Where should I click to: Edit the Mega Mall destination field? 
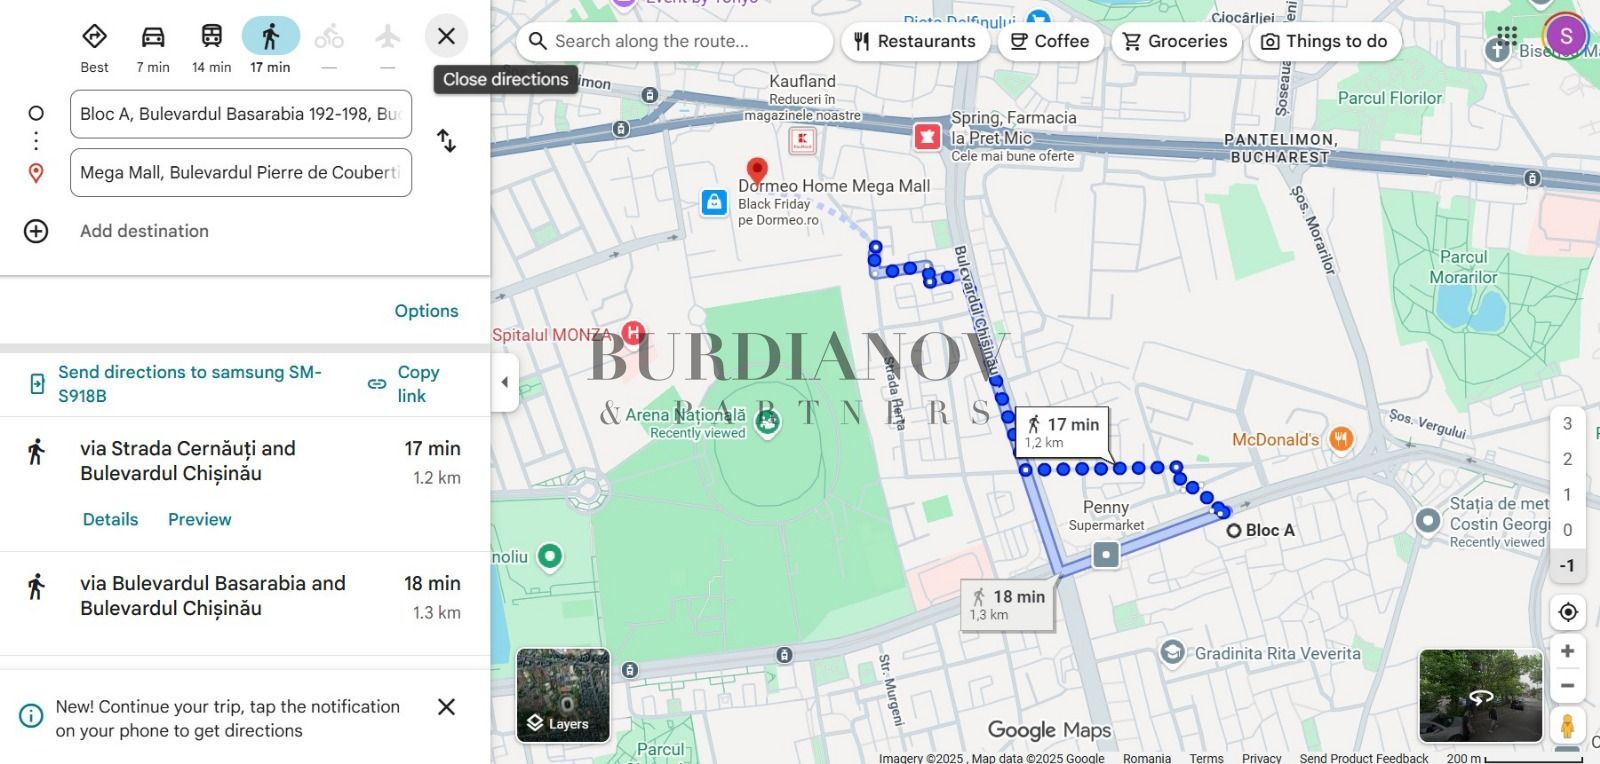pos(241,172)
